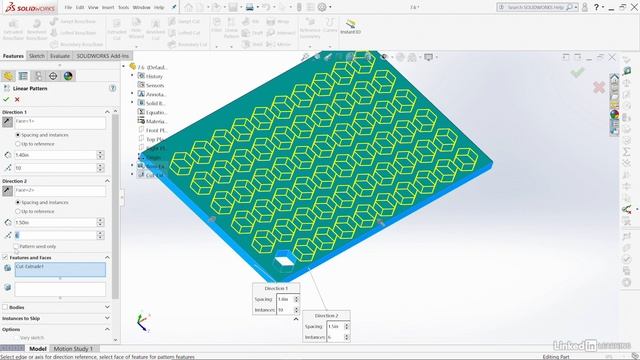Click the Home icon in top toolbar
The image size is (640, 360).
coord(189,7)
